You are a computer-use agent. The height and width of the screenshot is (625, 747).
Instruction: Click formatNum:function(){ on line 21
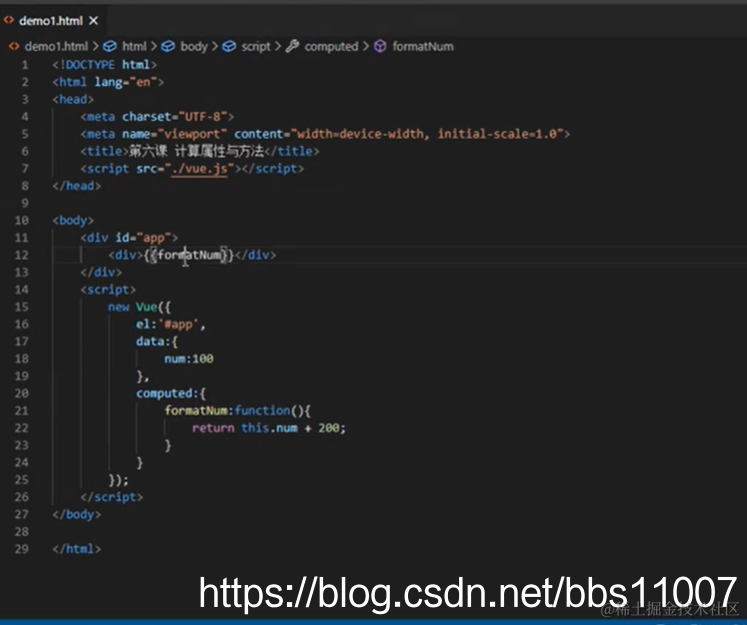(237, 411)
